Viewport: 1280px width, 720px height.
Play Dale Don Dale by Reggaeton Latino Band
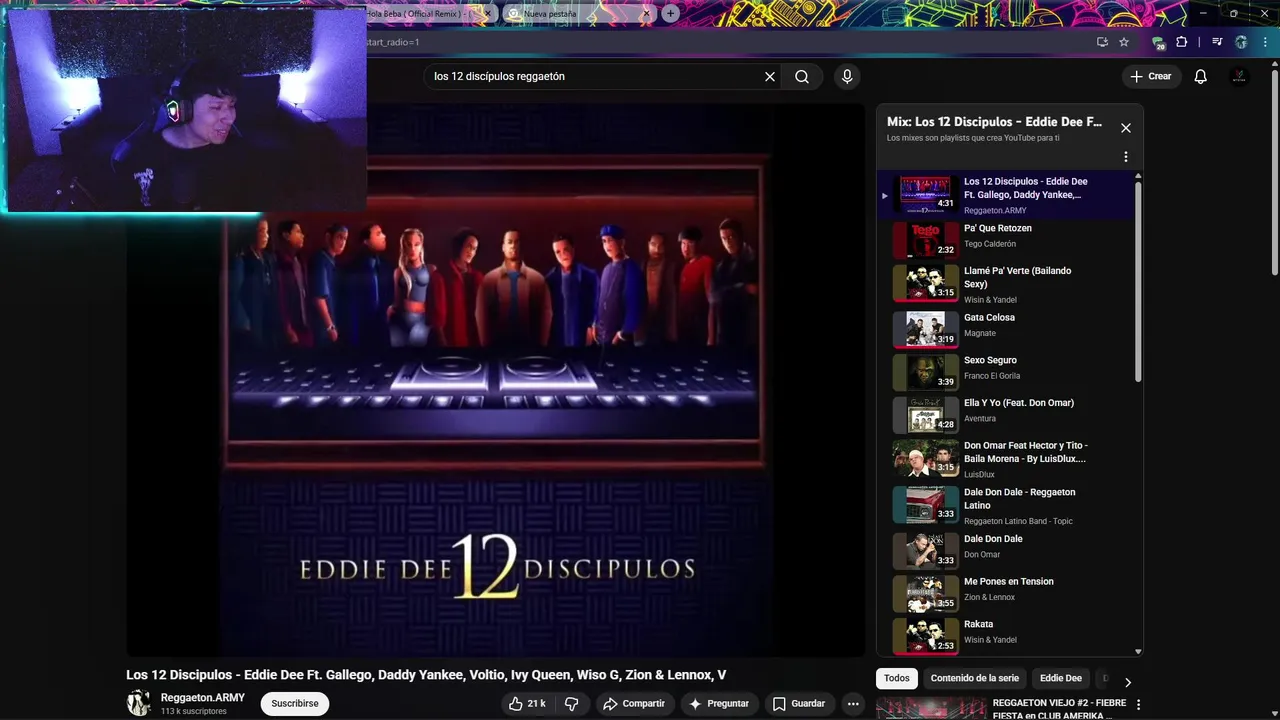pos(1005,505)
